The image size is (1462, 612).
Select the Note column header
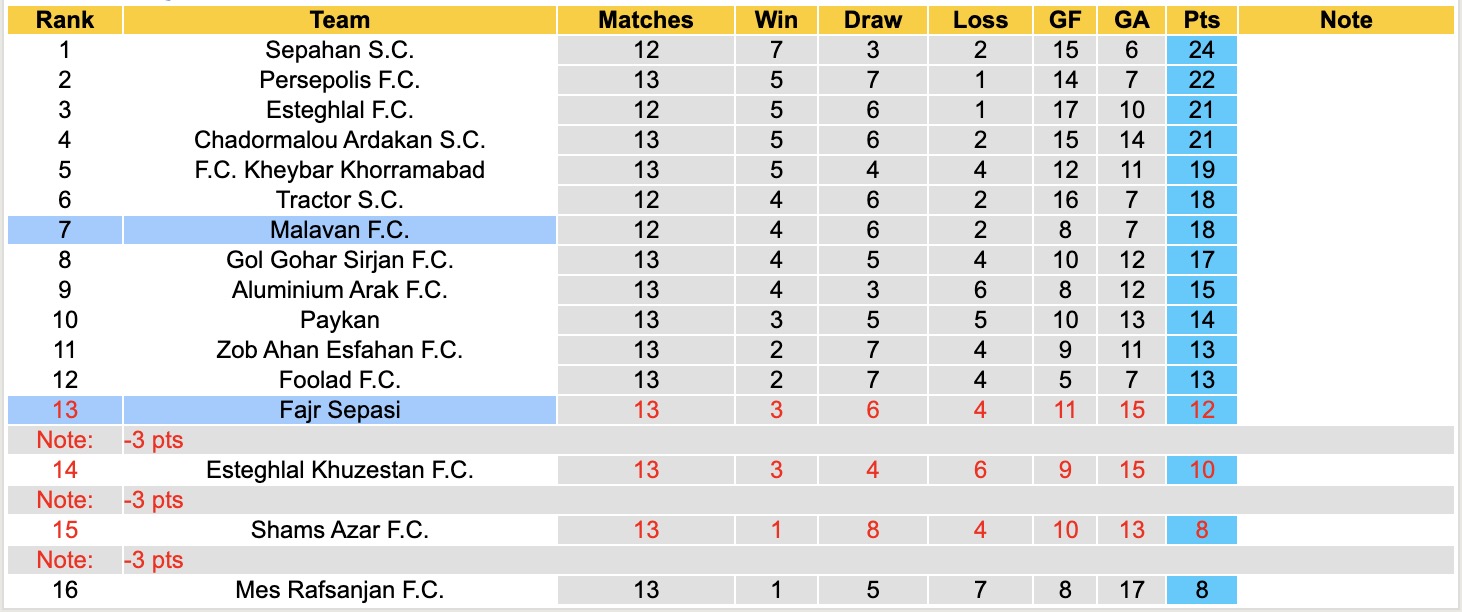pyautogui.click(x=1346, y=20)
